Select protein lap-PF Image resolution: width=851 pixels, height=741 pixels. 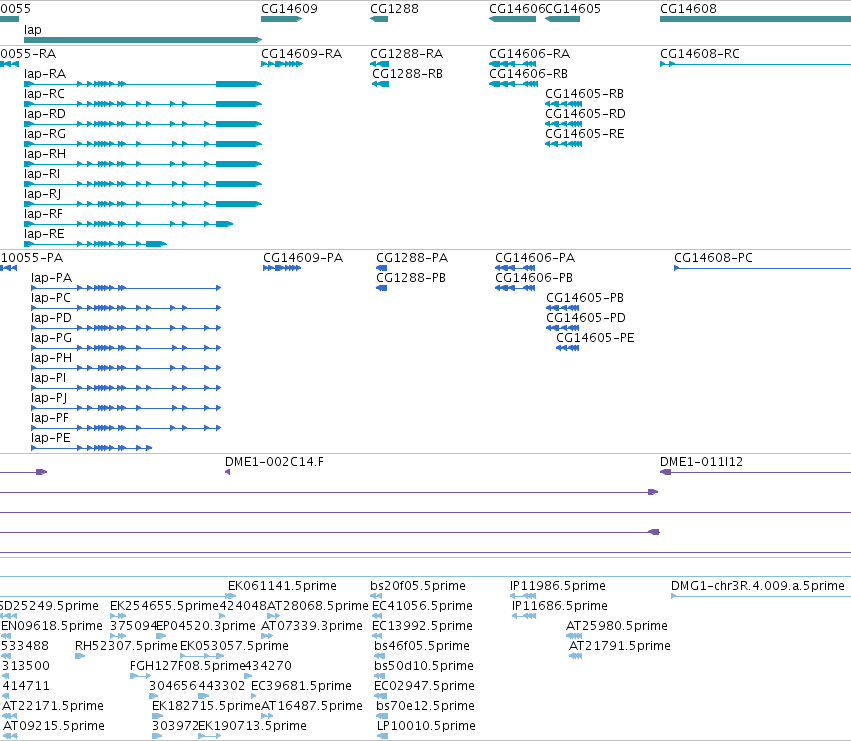tap(50, 419)
